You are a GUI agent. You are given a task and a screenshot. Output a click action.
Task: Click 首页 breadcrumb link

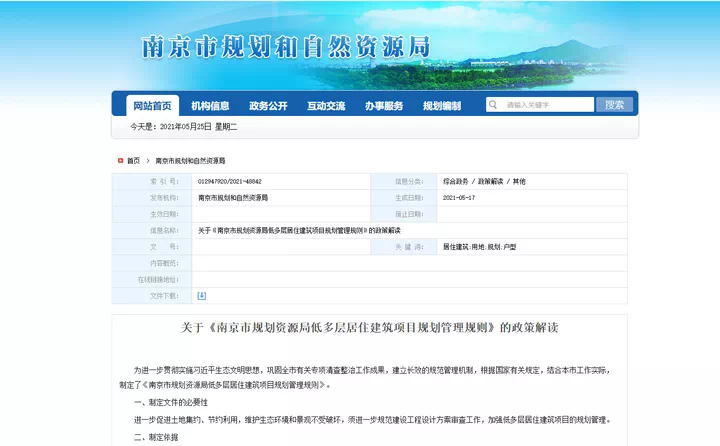click(134, 160)
